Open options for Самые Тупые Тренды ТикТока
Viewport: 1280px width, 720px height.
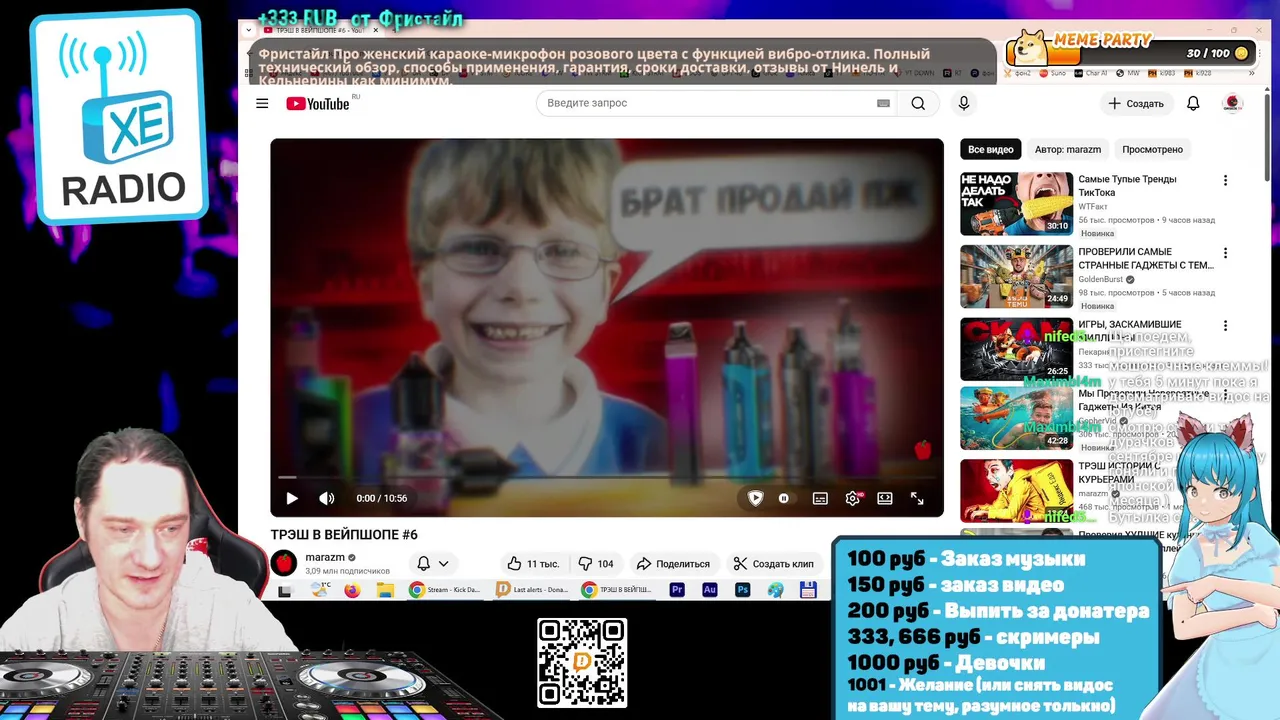click(x=1225, y=181)
